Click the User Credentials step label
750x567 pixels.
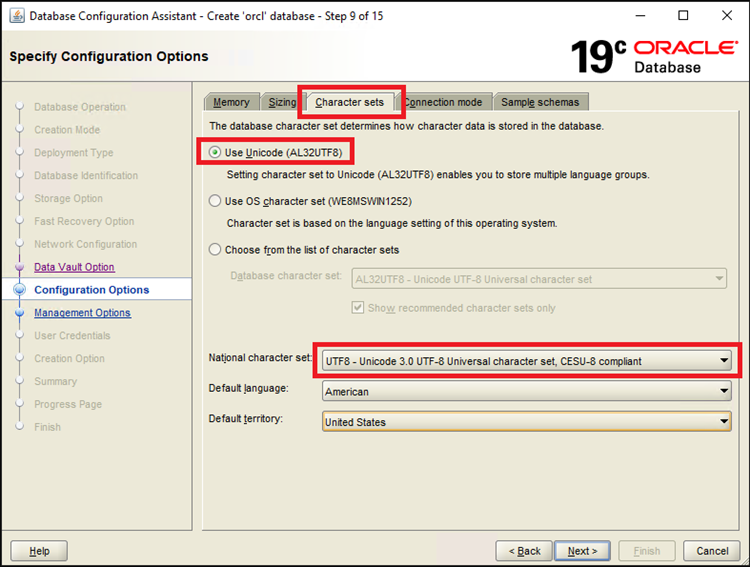(x=72, y=335)
